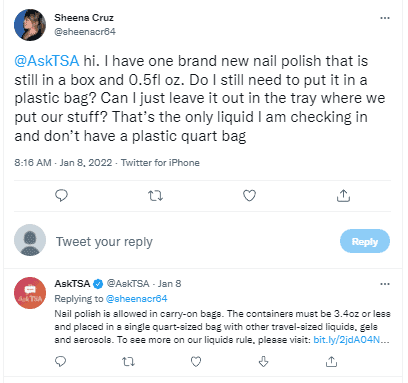
Task: Click the reply icon under AskTSA's reply
Action: [60, 362]
